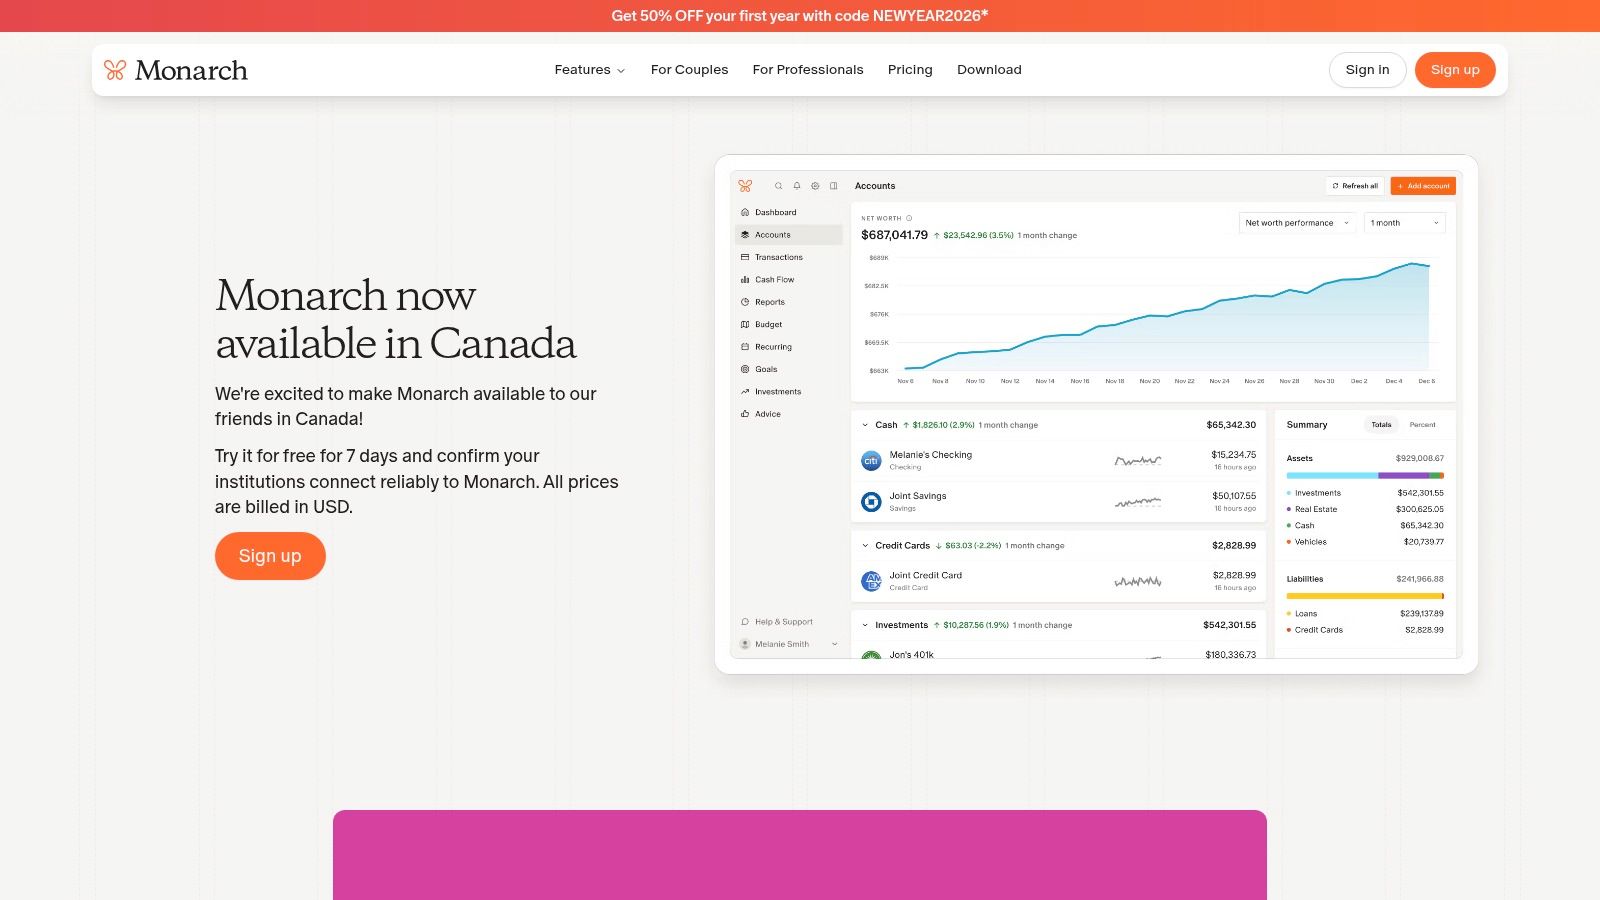Switch Summary view to Totals
The width and height of the screenshot is (1600, 900).
1381,425
